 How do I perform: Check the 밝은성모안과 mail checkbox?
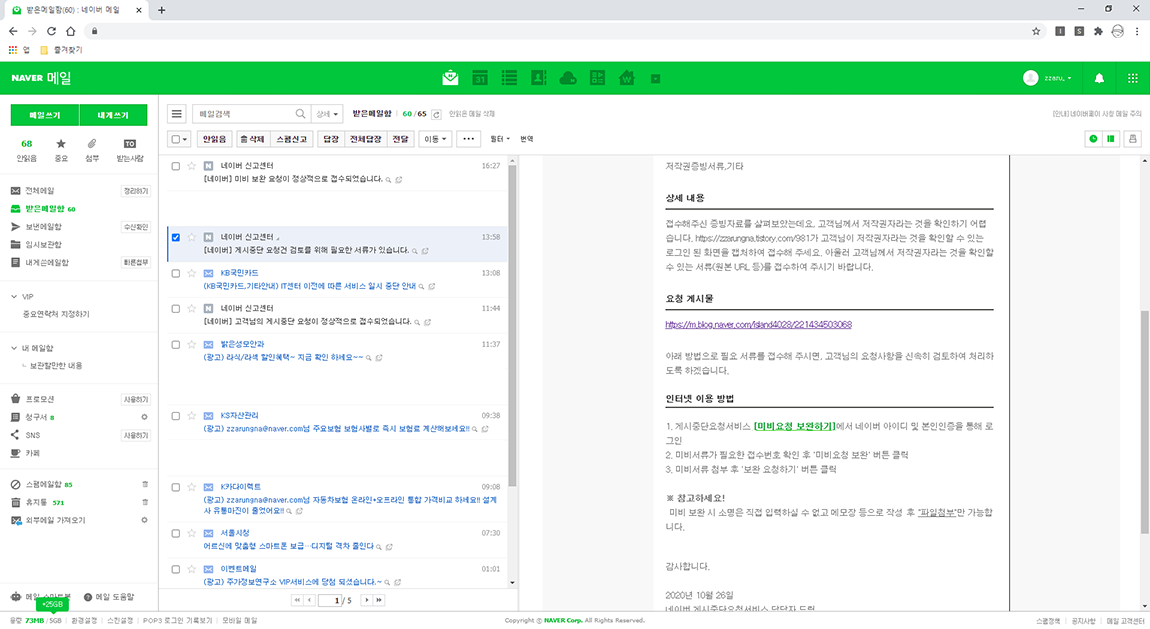click(x=175, y=345)
